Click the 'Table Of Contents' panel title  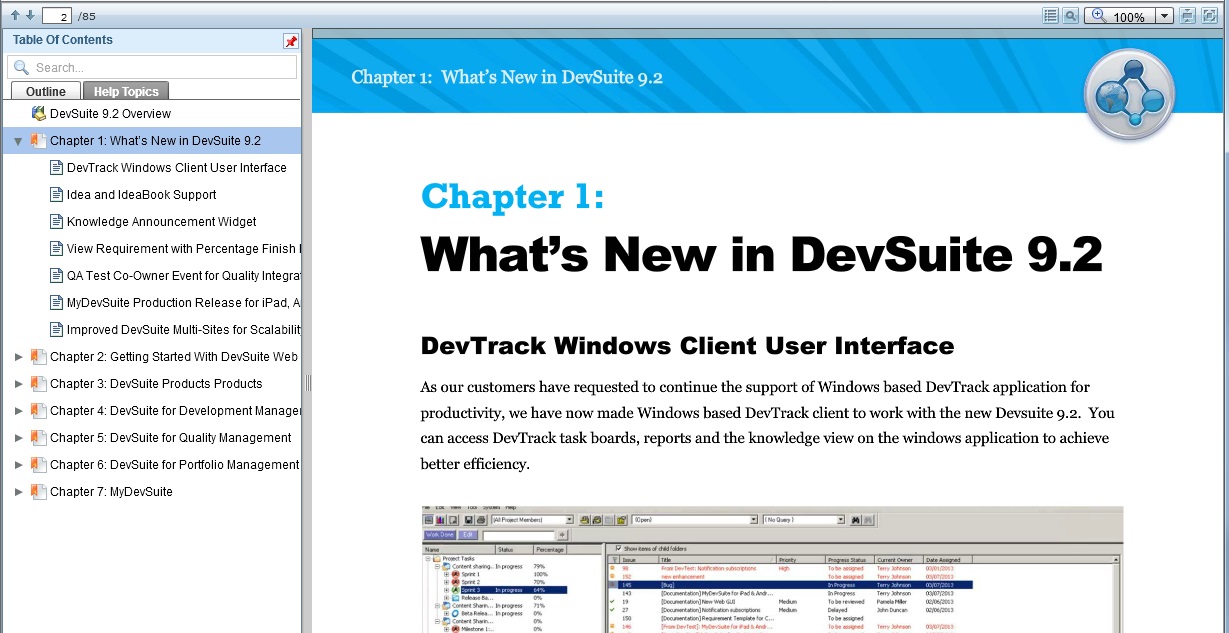pos(63,40)
